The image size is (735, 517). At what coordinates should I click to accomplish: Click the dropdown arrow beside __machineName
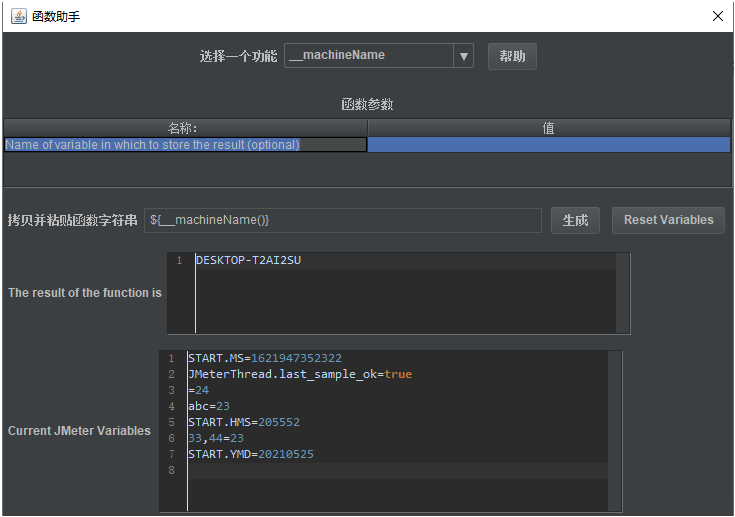(464, 56)
